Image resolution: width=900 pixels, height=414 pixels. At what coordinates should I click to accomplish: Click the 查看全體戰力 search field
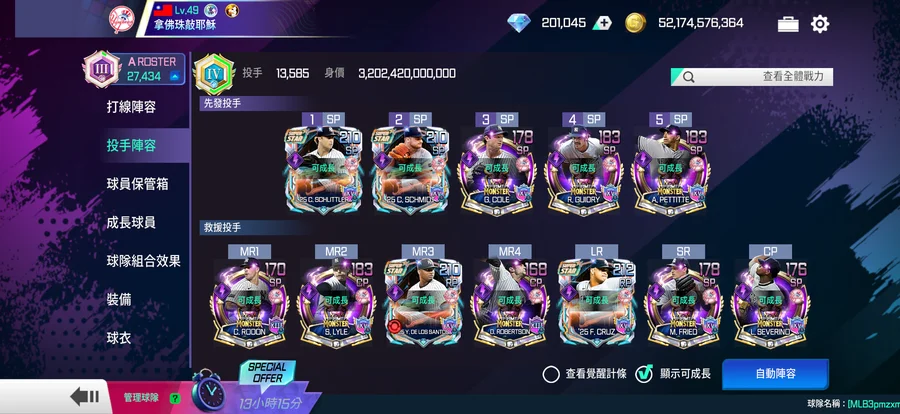click(x=752, y=76)
